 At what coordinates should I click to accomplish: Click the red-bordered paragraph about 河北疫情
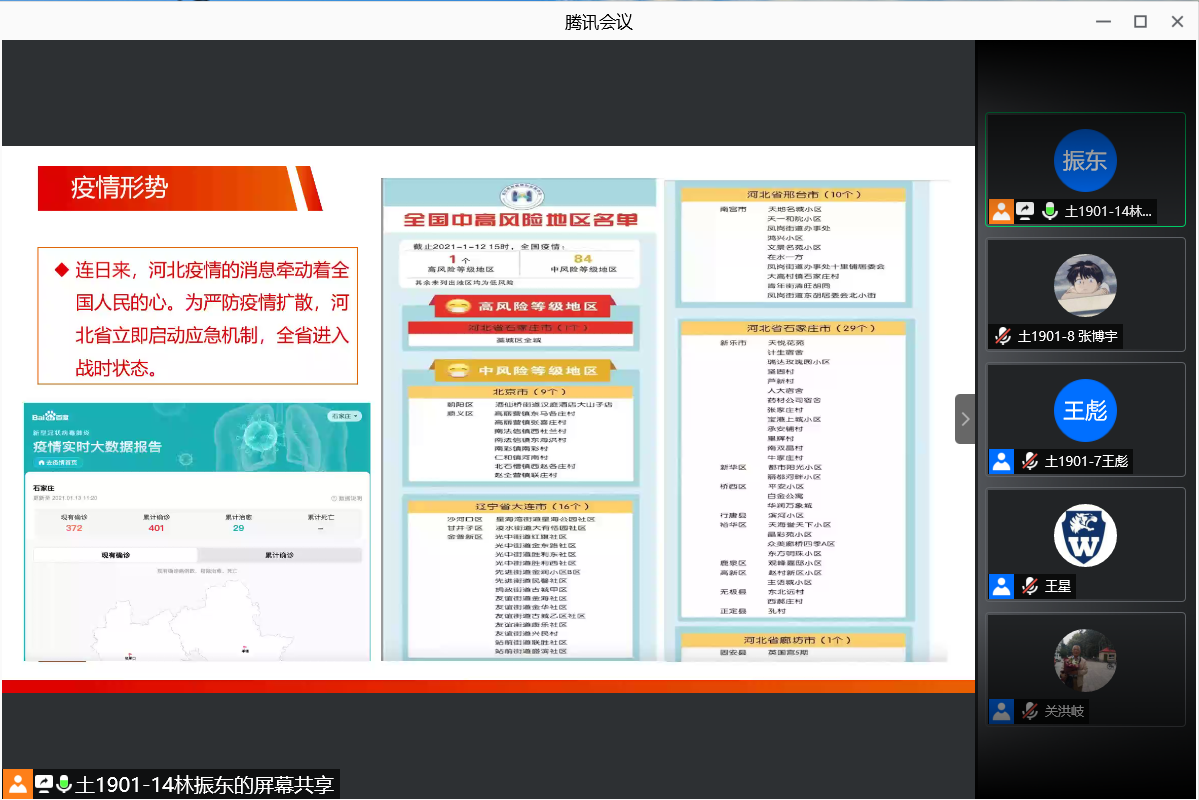pos(198,316)
